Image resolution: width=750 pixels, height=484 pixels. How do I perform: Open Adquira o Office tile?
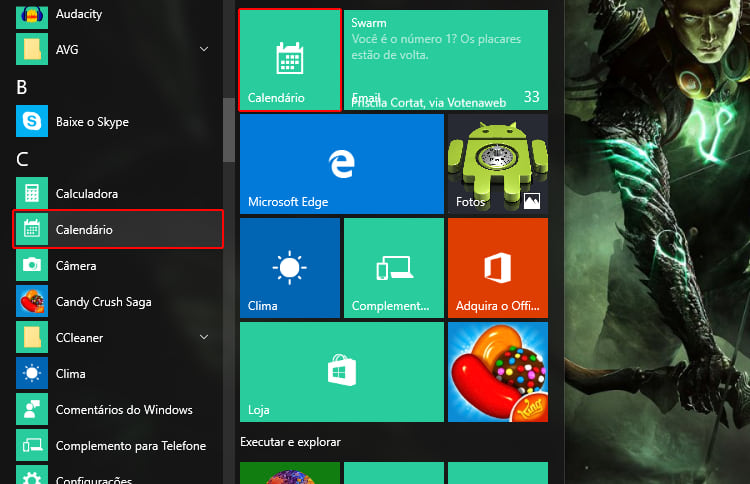pyautogui.click(x=498, y=268)
